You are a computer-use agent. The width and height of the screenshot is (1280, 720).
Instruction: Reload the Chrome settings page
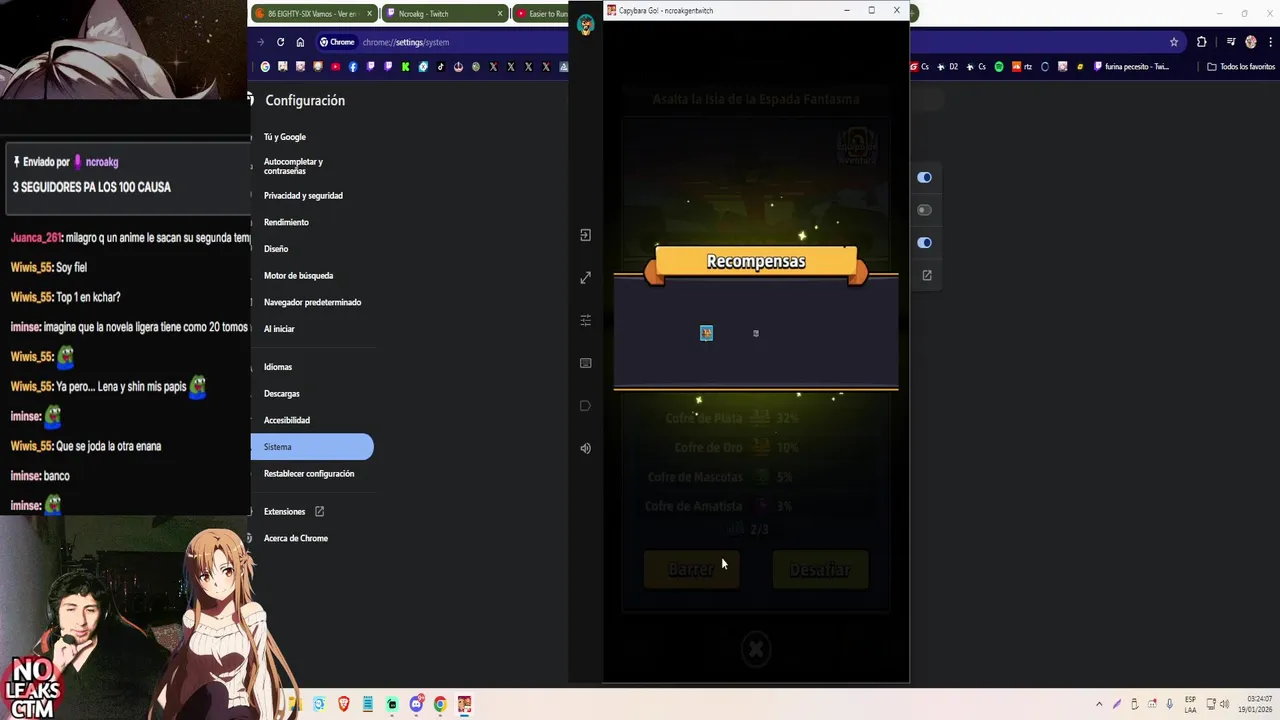(280, 42)
